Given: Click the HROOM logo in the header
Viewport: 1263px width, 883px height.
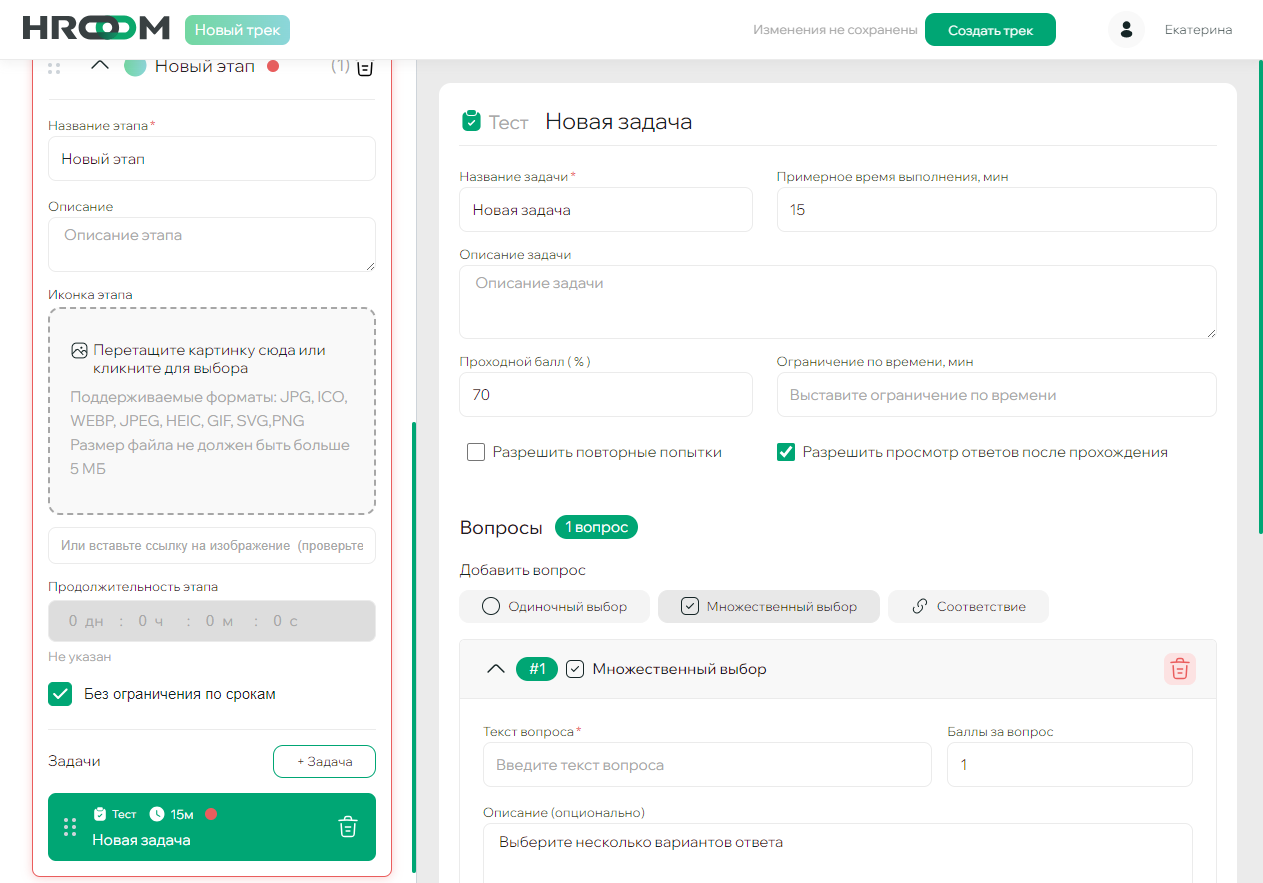Looking at the screenshot, I should pyautogui.click(x=94, y=29).
